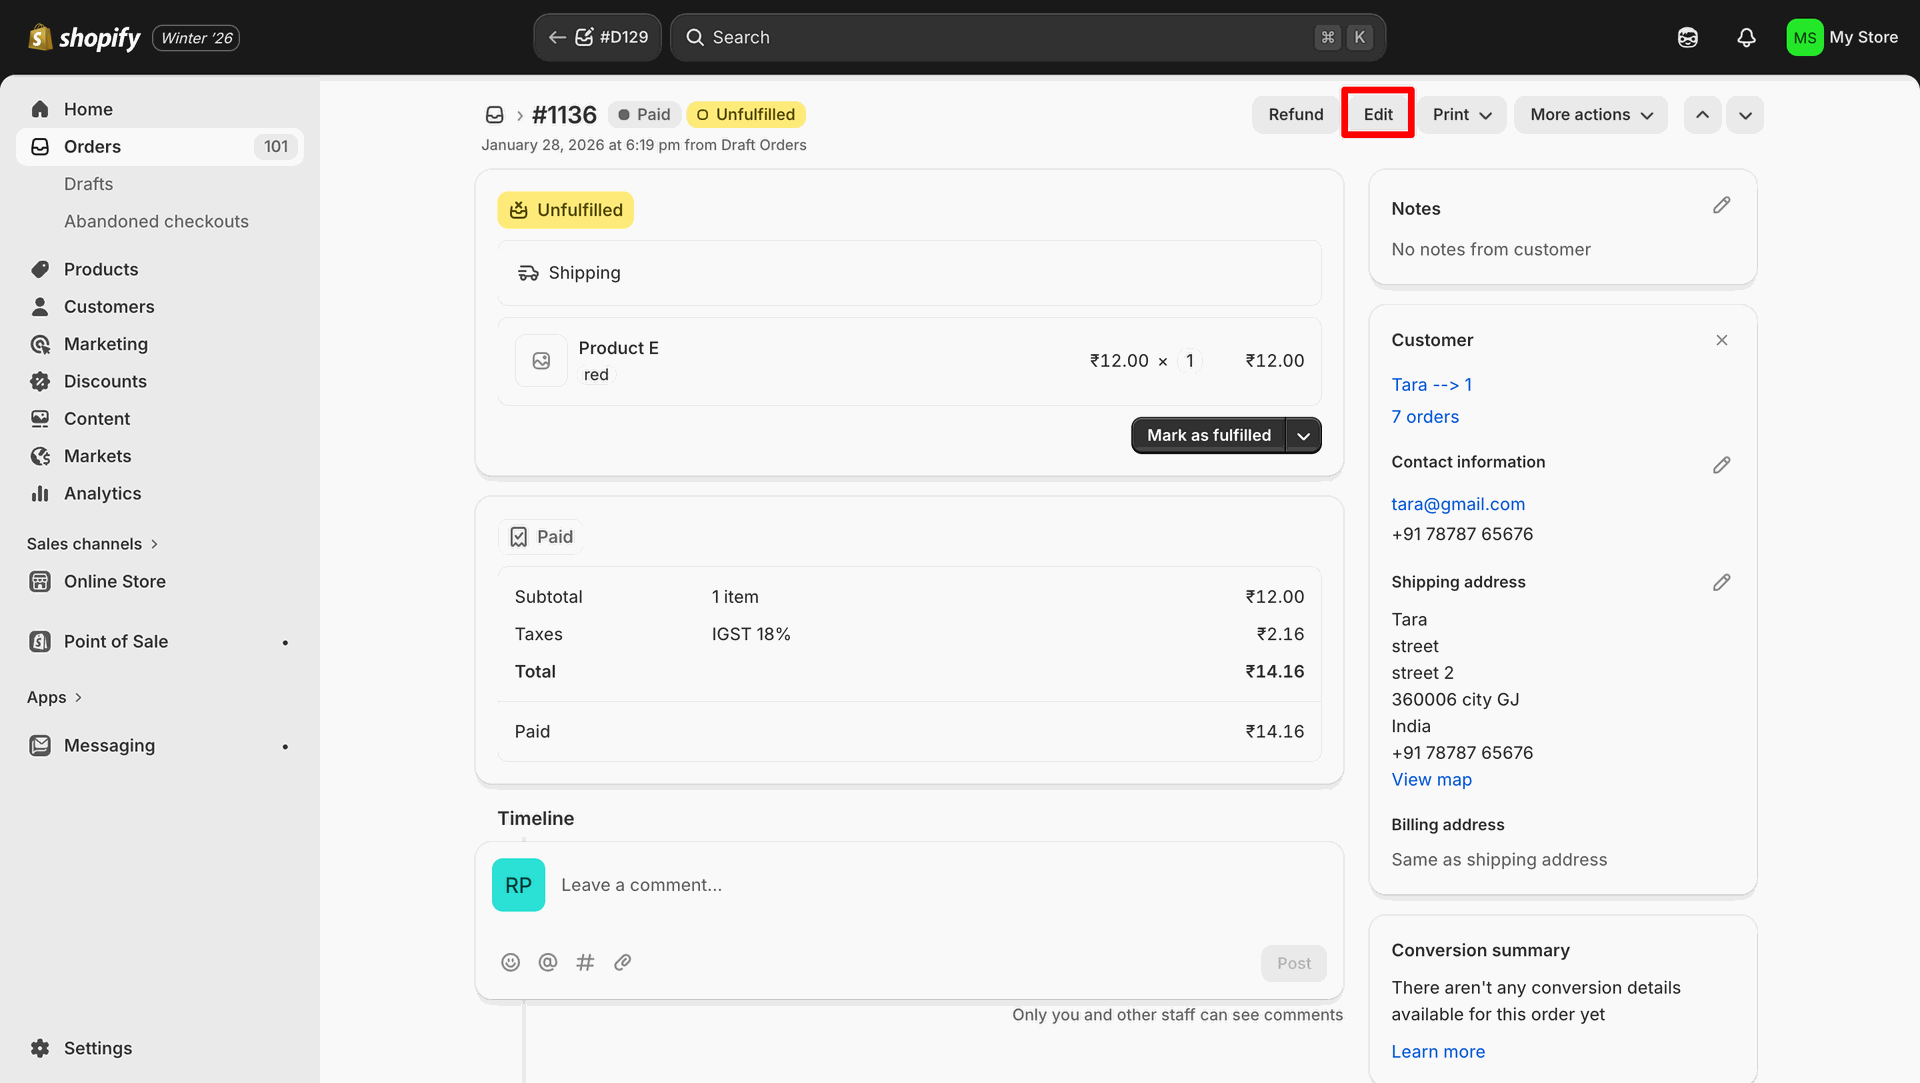Click the Refund button
This screenshot has width=1920, height=1083.
1295,115
